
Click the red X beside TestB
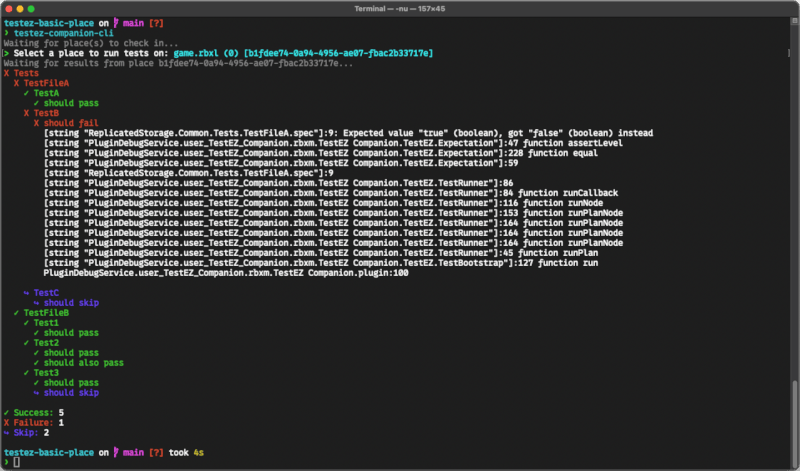point(26,113)
